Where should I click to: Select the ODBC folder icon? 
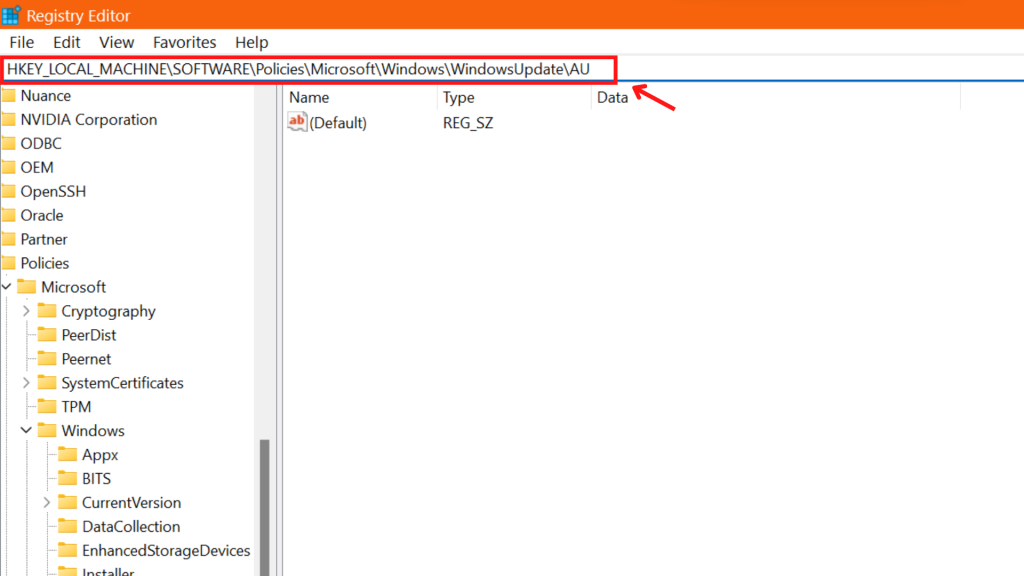8,144
